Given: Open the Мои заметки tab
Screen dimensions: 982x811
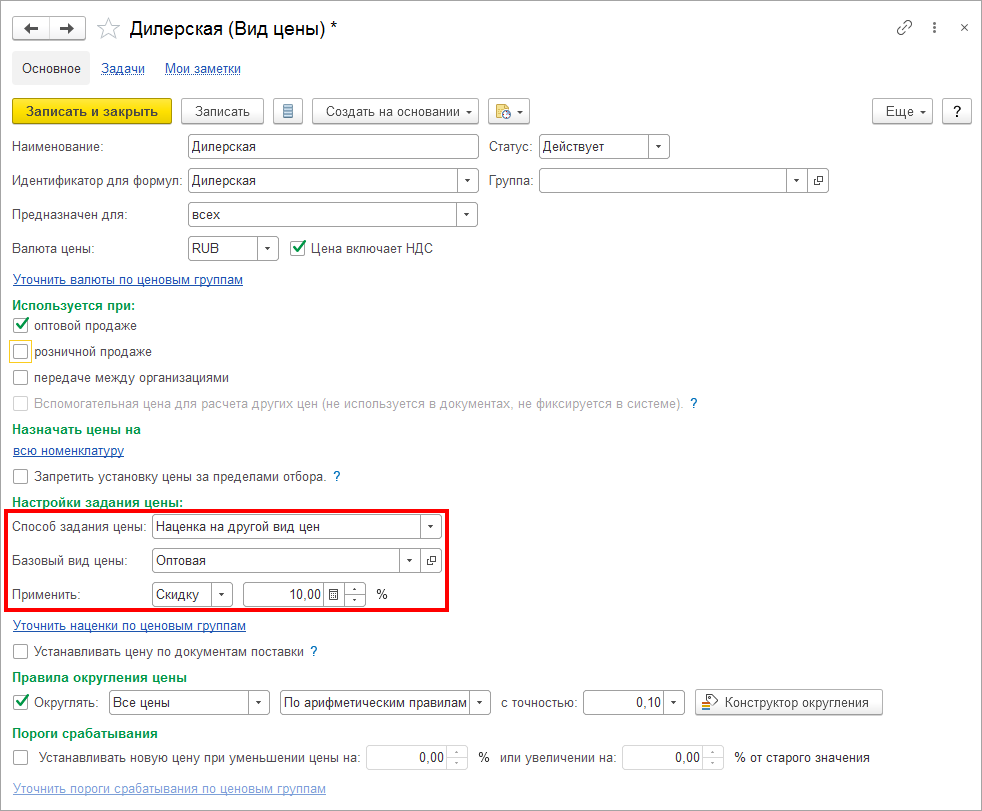Looking at the screenshot, I should coord(202,69).
